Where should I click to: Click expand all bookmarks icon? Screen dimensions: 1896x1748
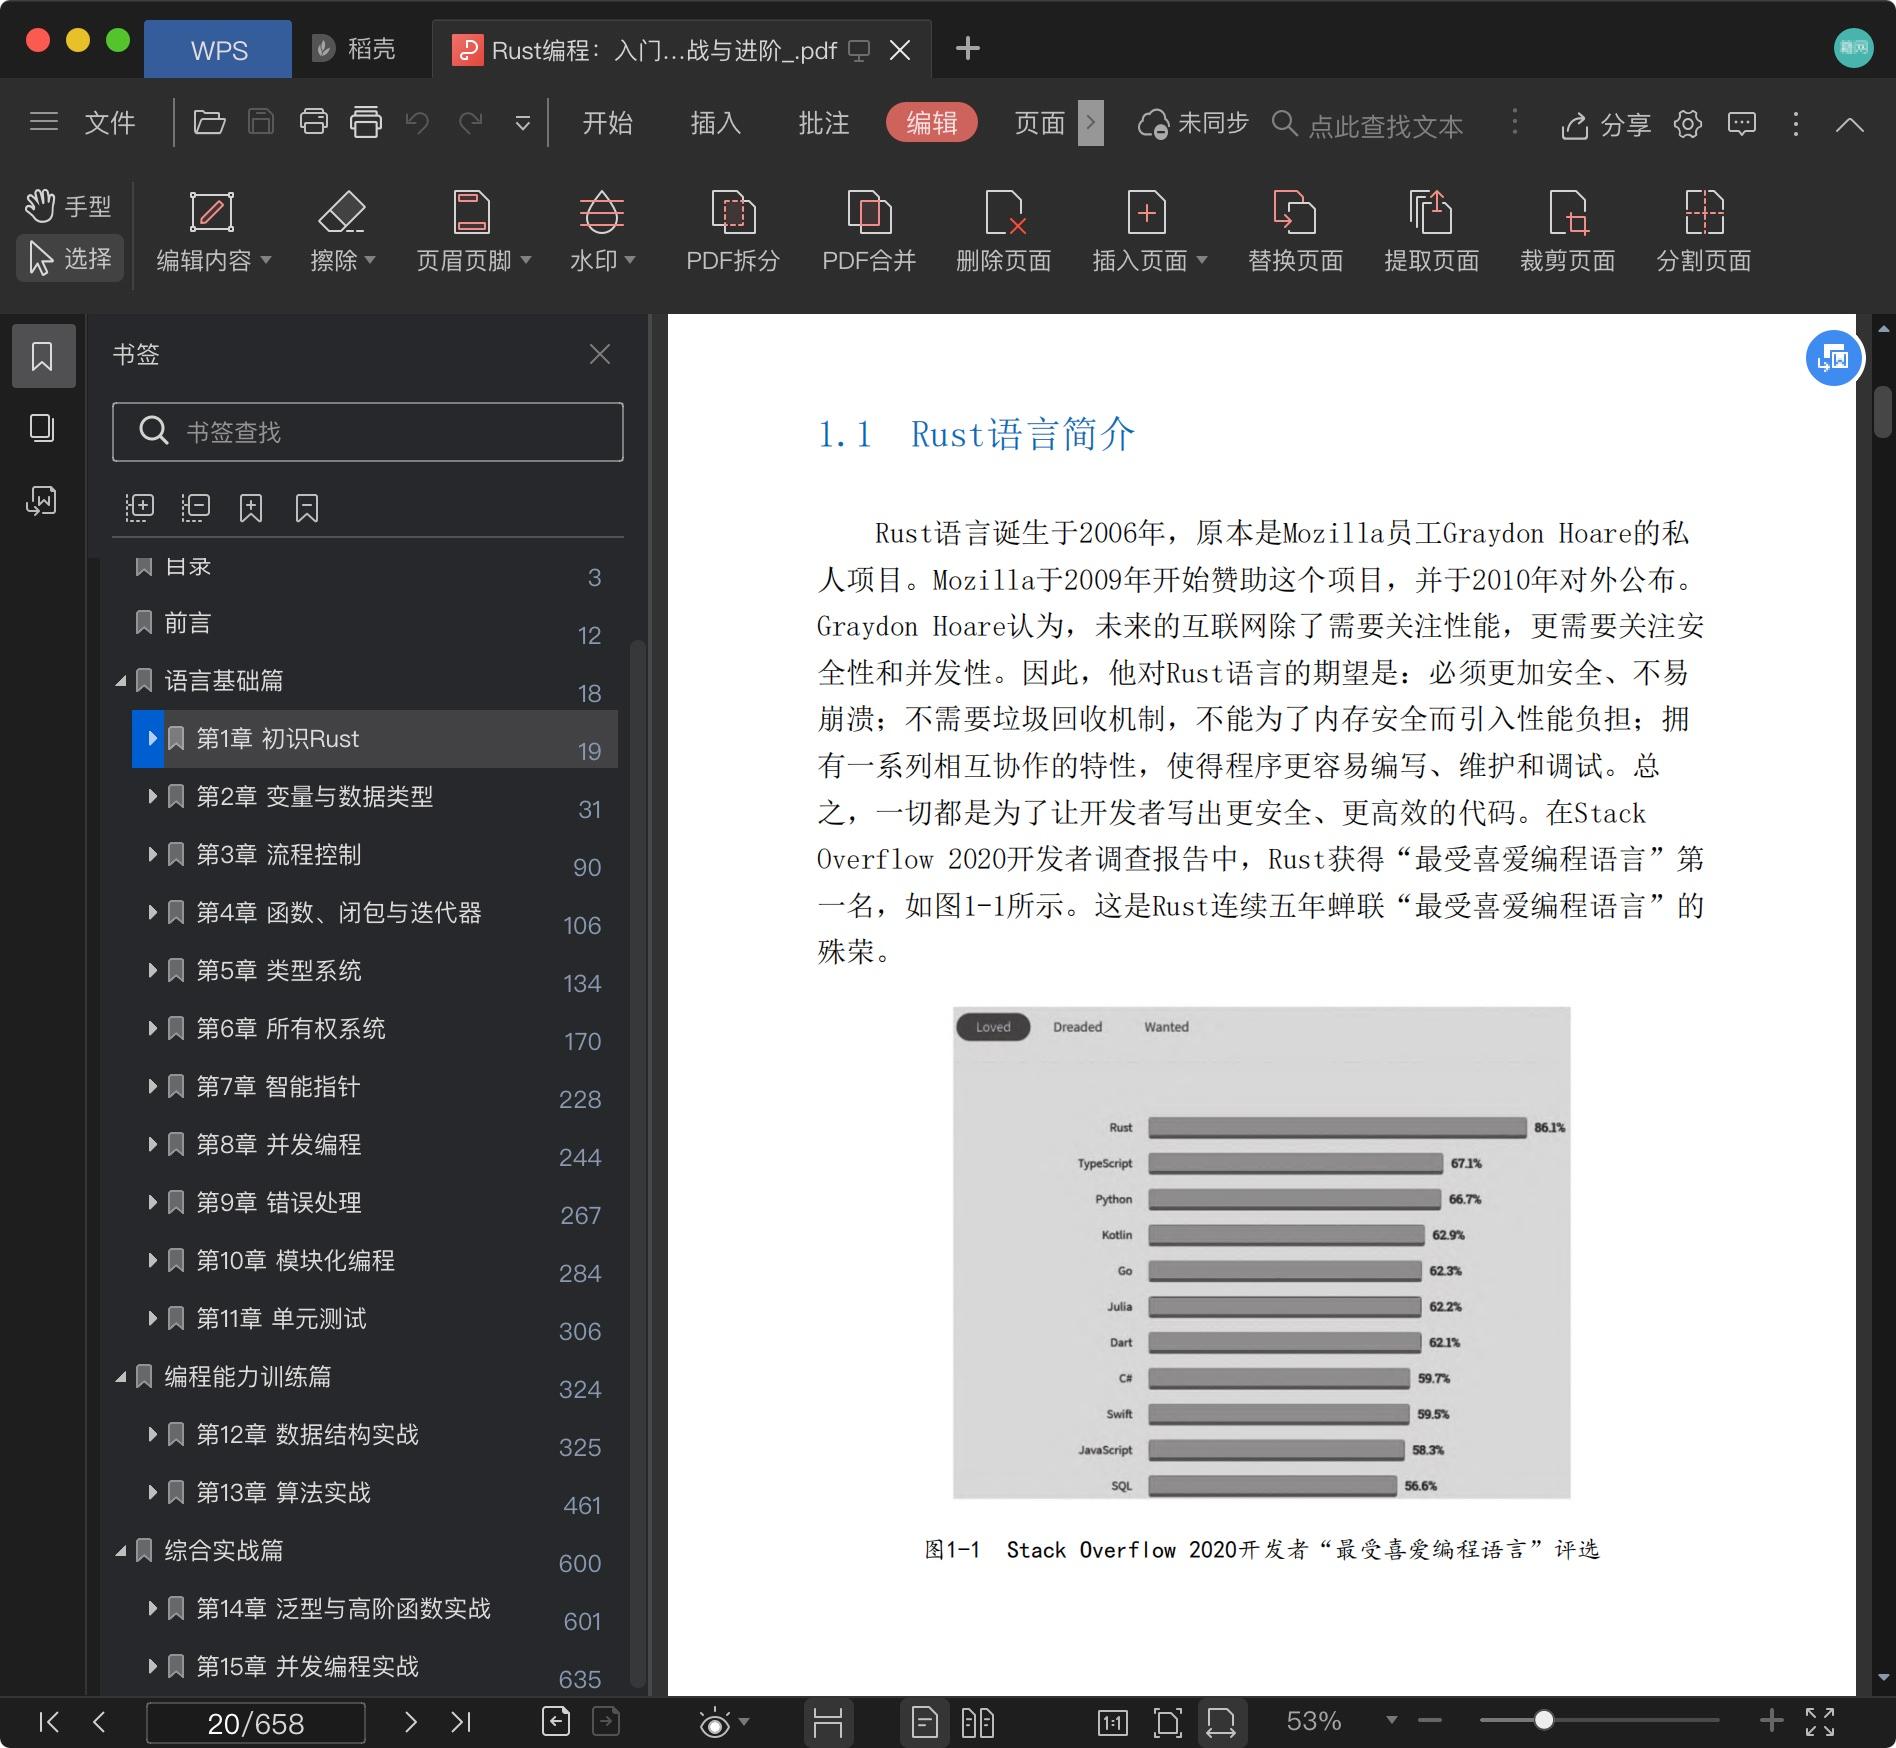click(139, 508)
